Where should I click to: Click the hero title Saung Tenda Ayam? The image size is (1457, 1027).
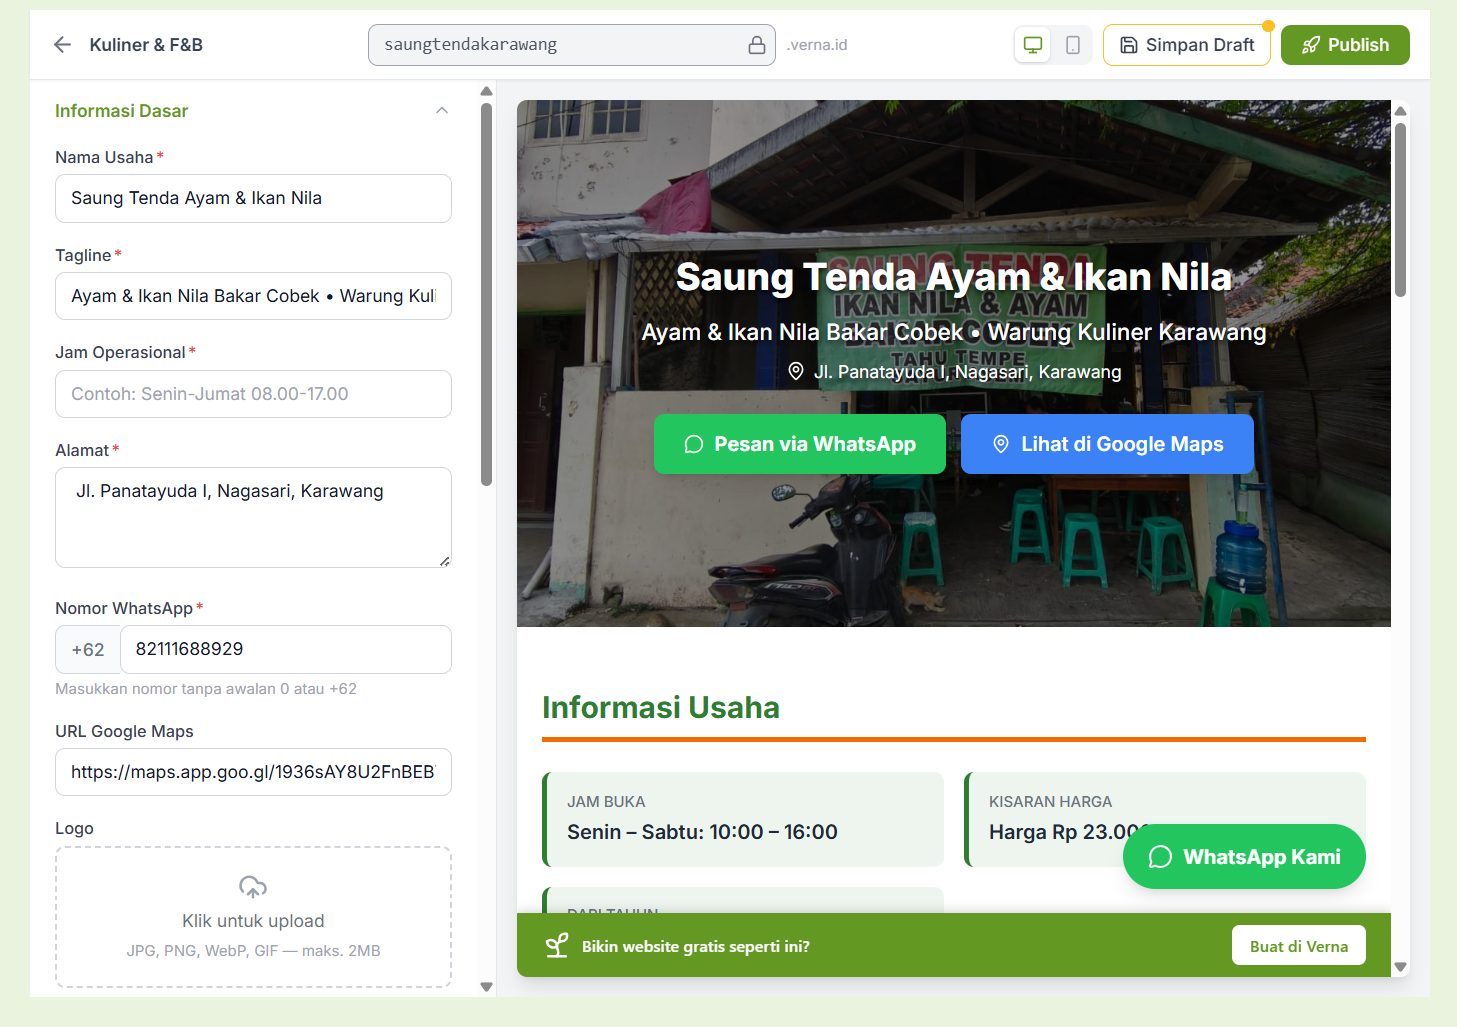pyautogui.click(x=954, y=277)
